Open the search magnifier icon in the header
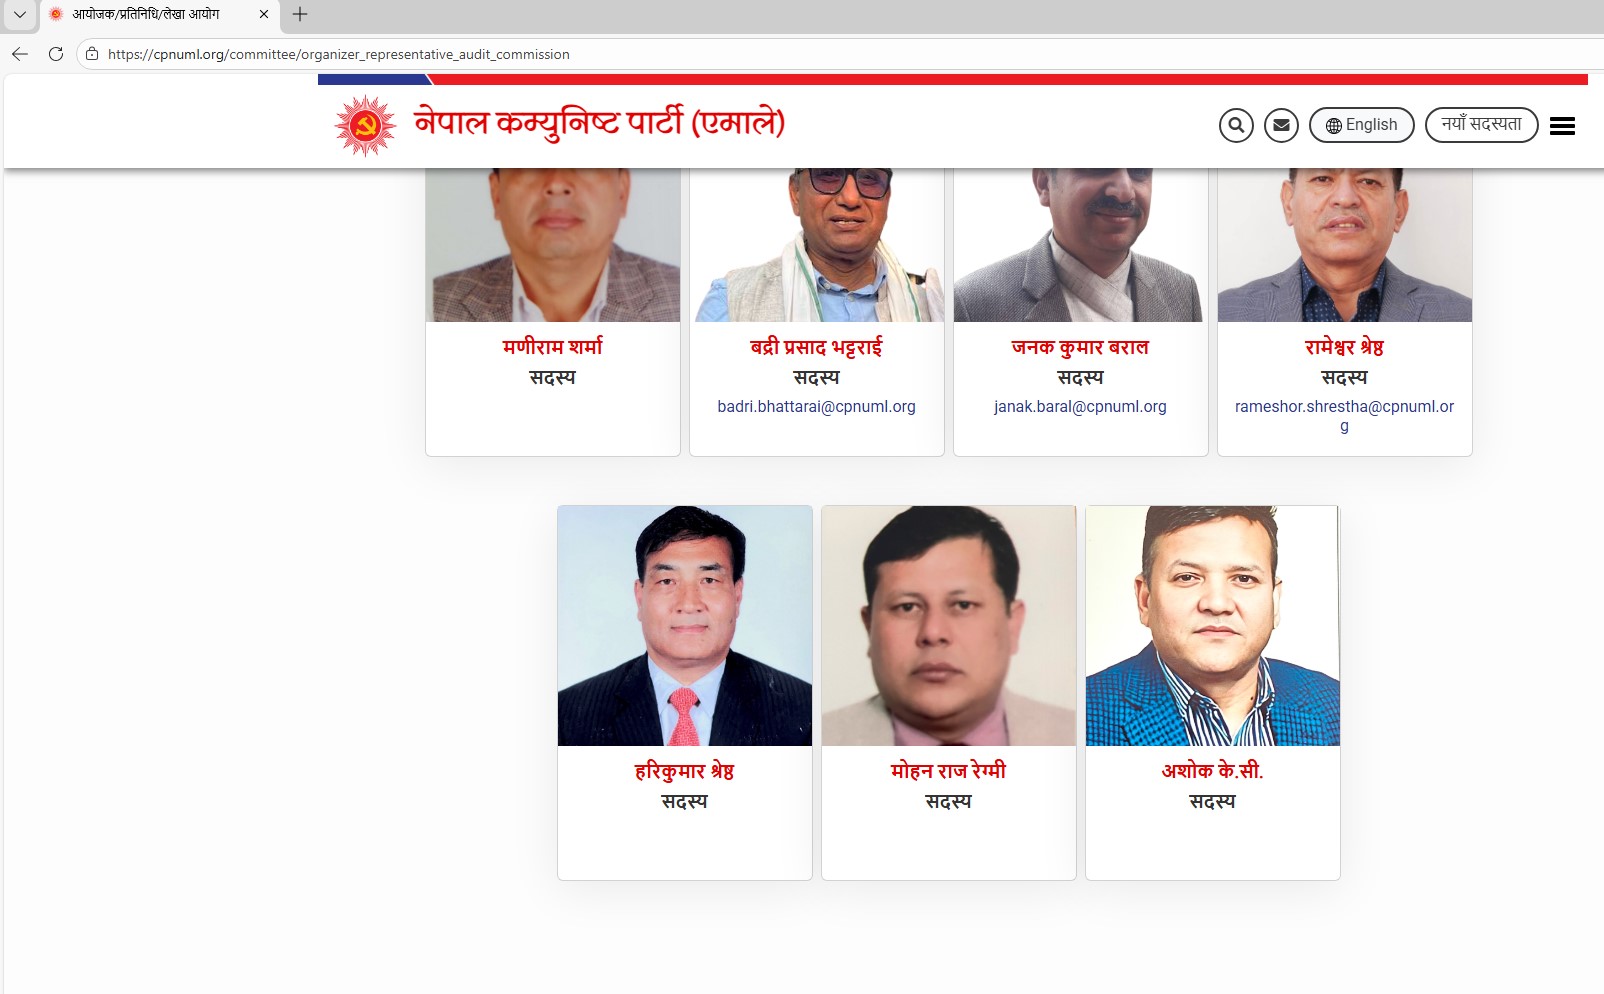This screenshot has height=994, width=1604. pos(1236,125)
